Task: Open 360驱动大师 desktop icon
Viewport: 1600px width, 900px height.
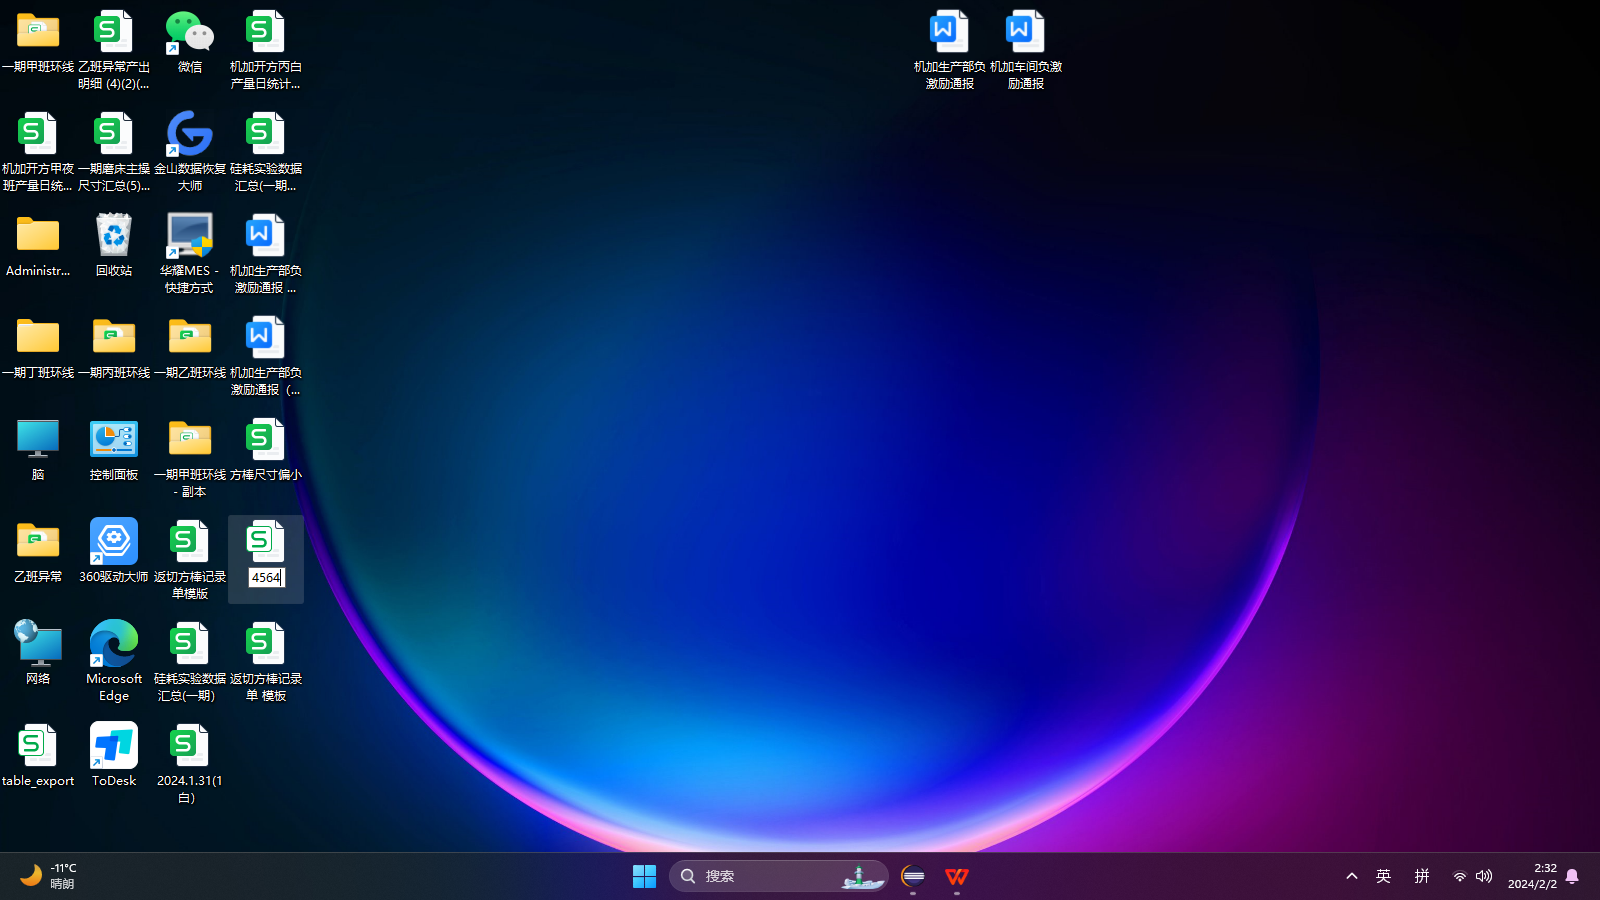Action: pos(114,543)
